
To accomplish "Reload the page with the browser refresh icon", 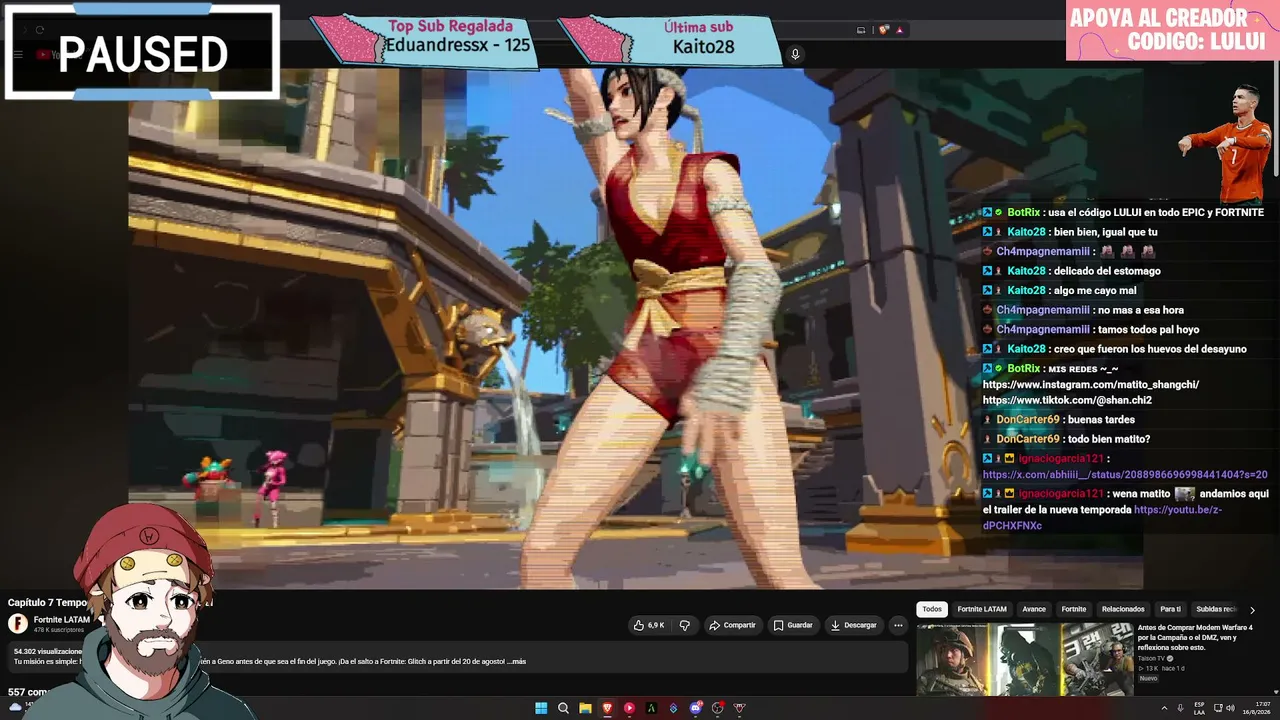I will click(40, 30).
